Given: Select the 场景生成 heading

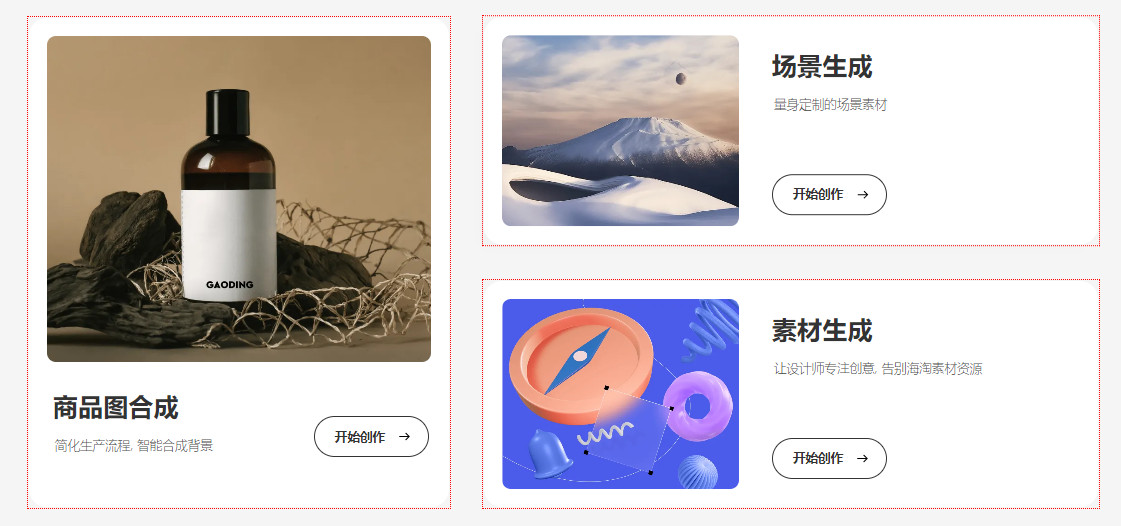Looking at the screenshot, I should click(821, 67).
